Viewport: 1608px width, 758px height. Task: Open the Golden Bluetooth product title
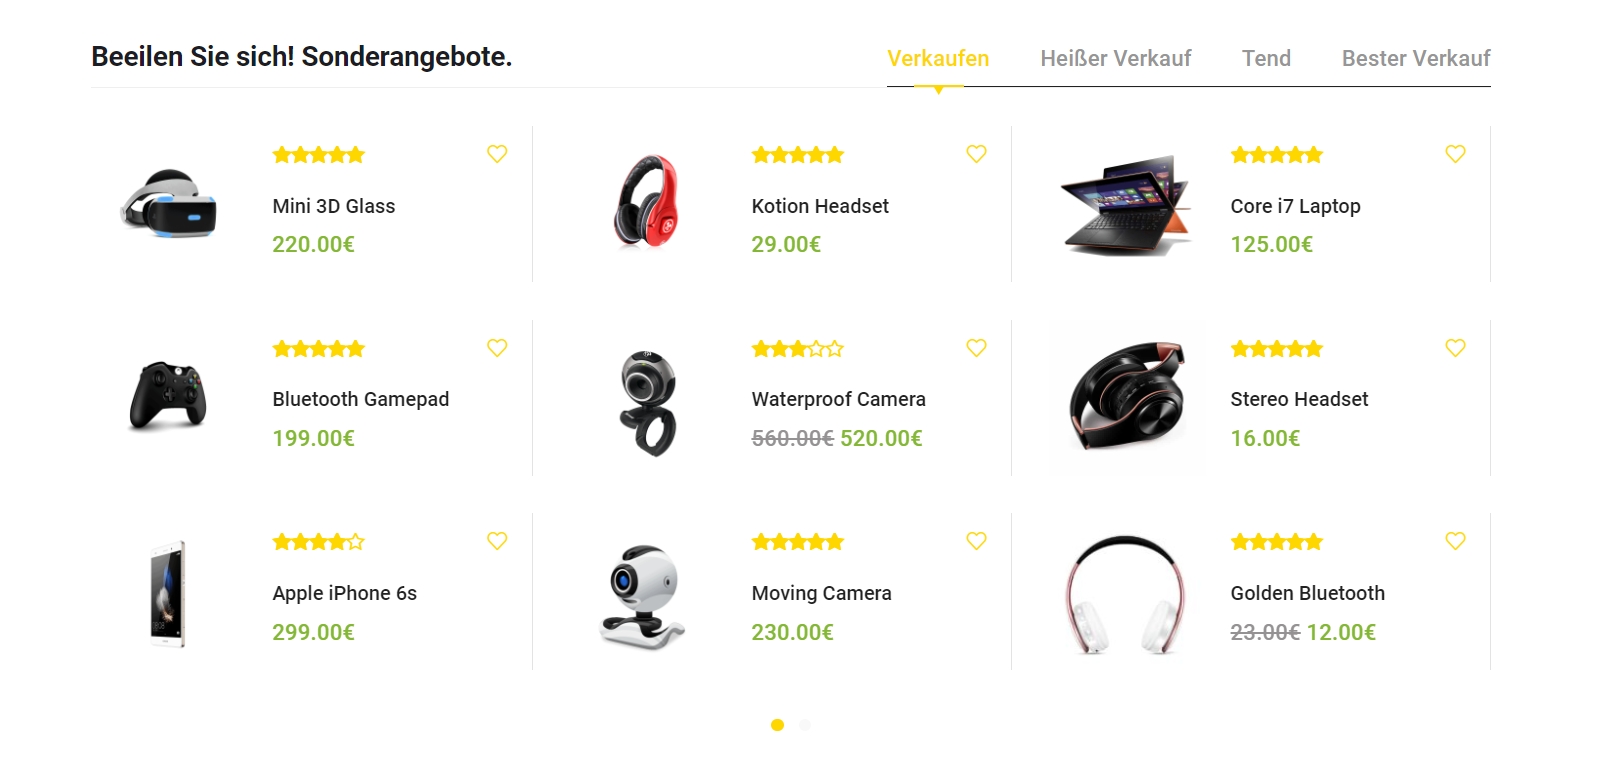point(1307,593)
